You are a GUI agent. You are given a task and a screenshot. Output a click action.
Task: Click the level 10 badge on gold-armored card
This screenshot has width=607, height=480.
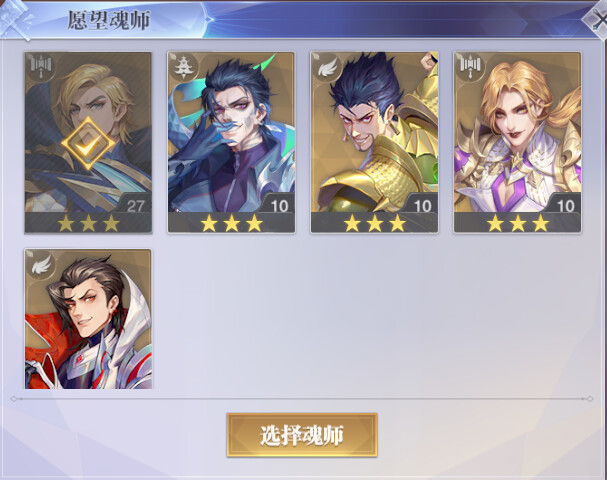coord(422,205)
